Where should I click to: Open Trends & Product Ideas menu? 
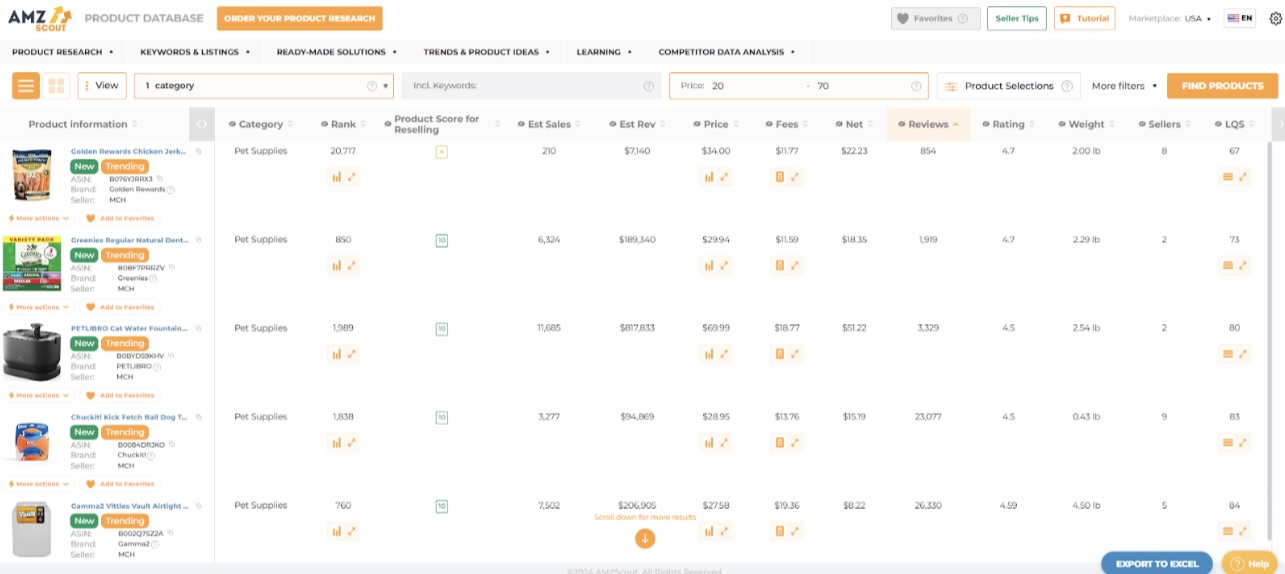pyautogui.click(x=486, y=52)
